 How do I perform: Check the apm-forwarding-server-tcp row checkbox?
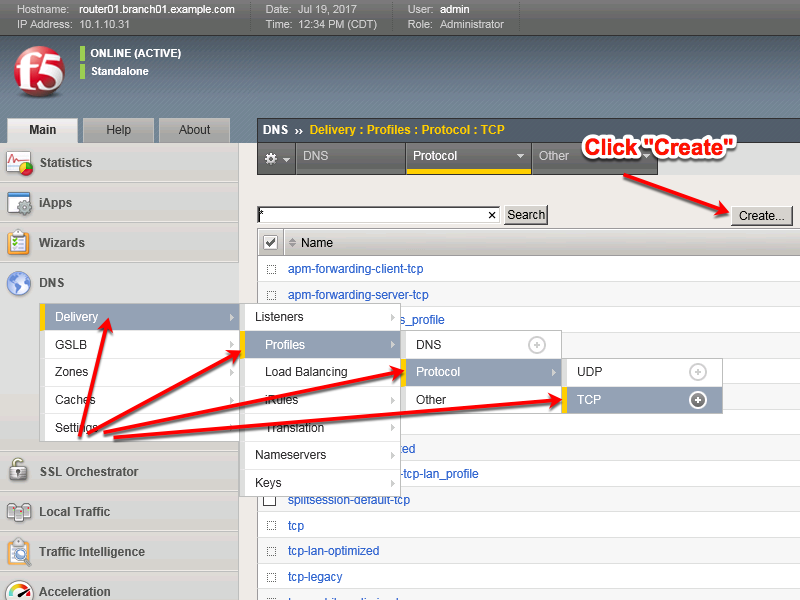(271, 295)
